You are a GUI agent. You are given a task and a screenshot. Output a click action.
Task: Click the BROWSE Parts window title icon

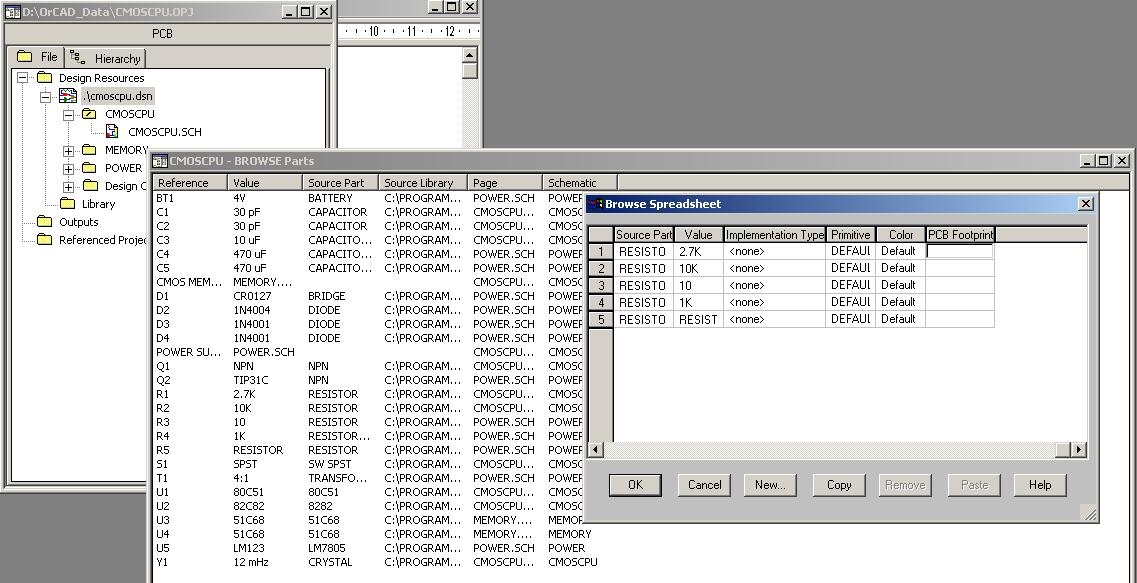[x=160, y=161]
